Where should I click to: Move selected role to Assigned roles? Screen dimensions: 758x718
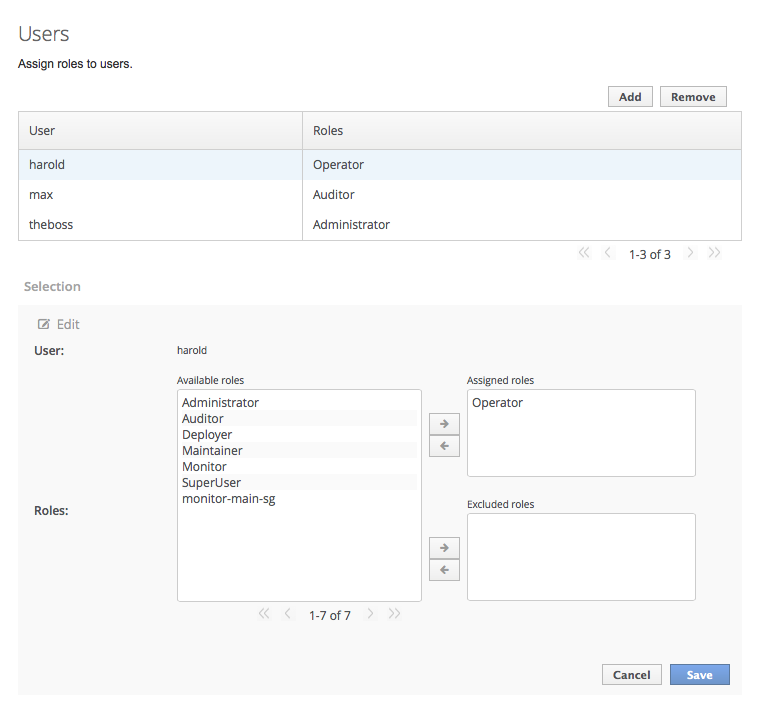pos(443,423)
